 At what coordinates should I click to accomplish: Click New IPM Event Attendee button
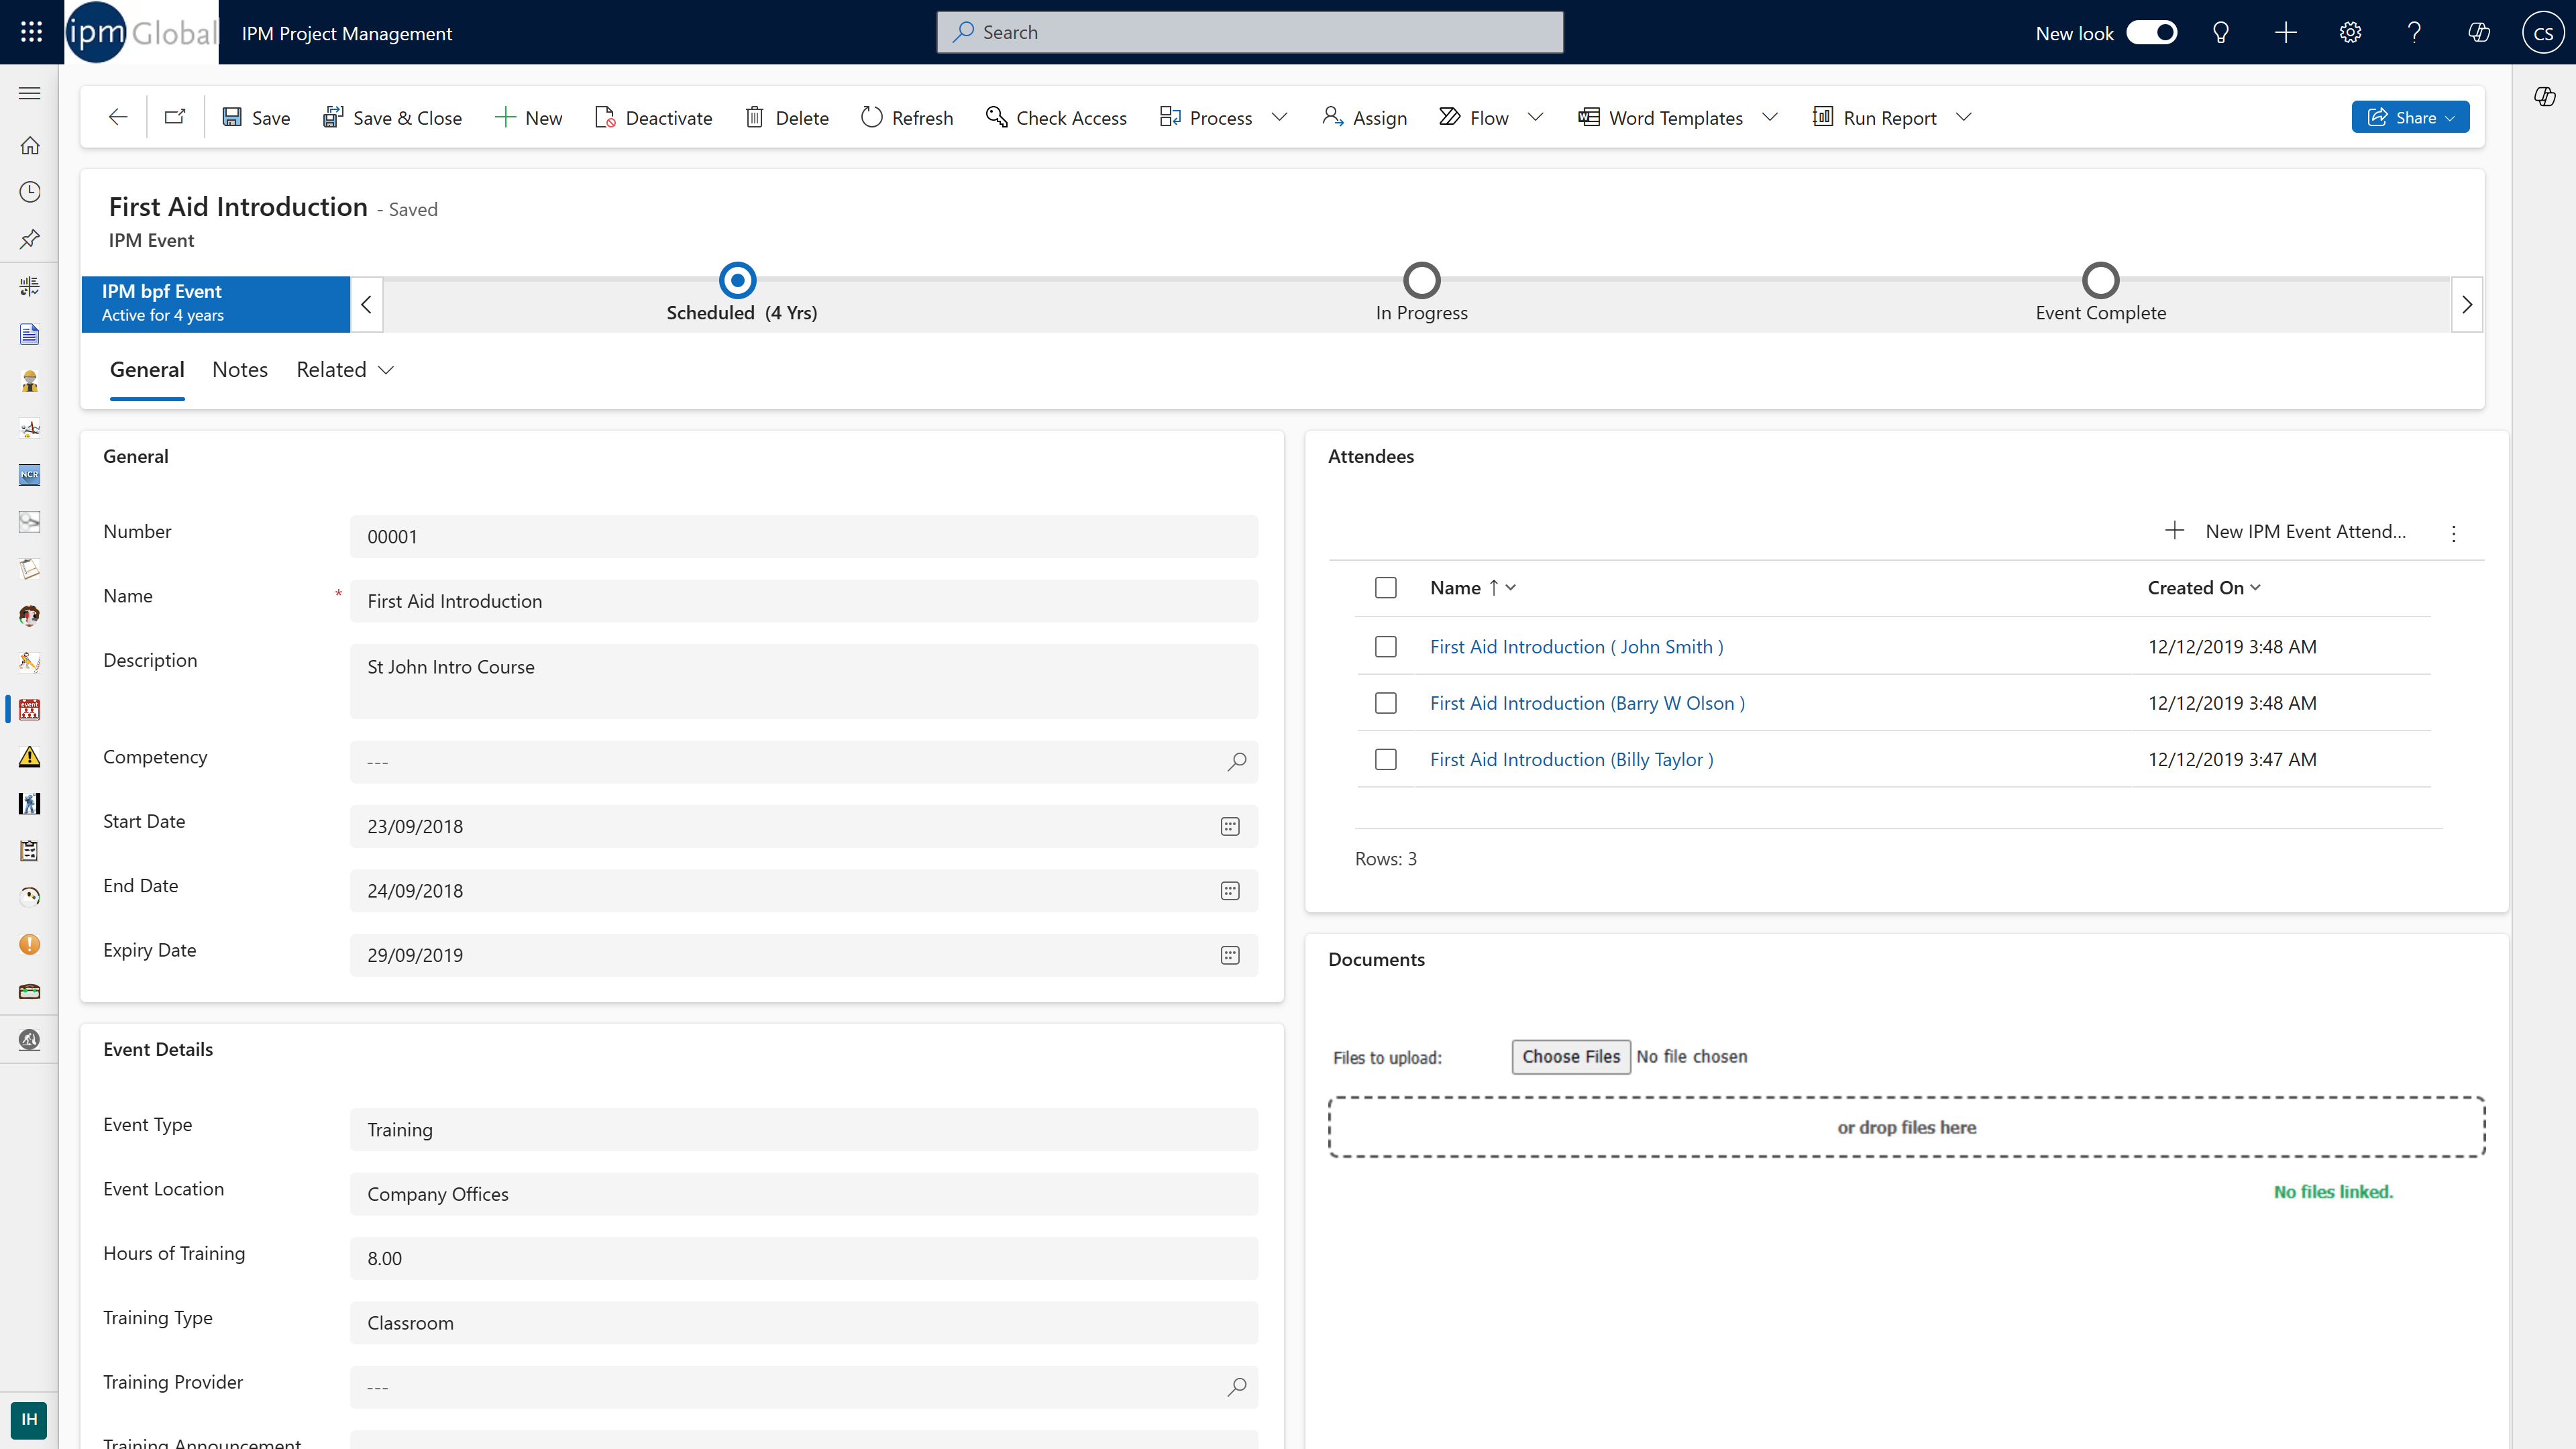(x=2285, y=531)
